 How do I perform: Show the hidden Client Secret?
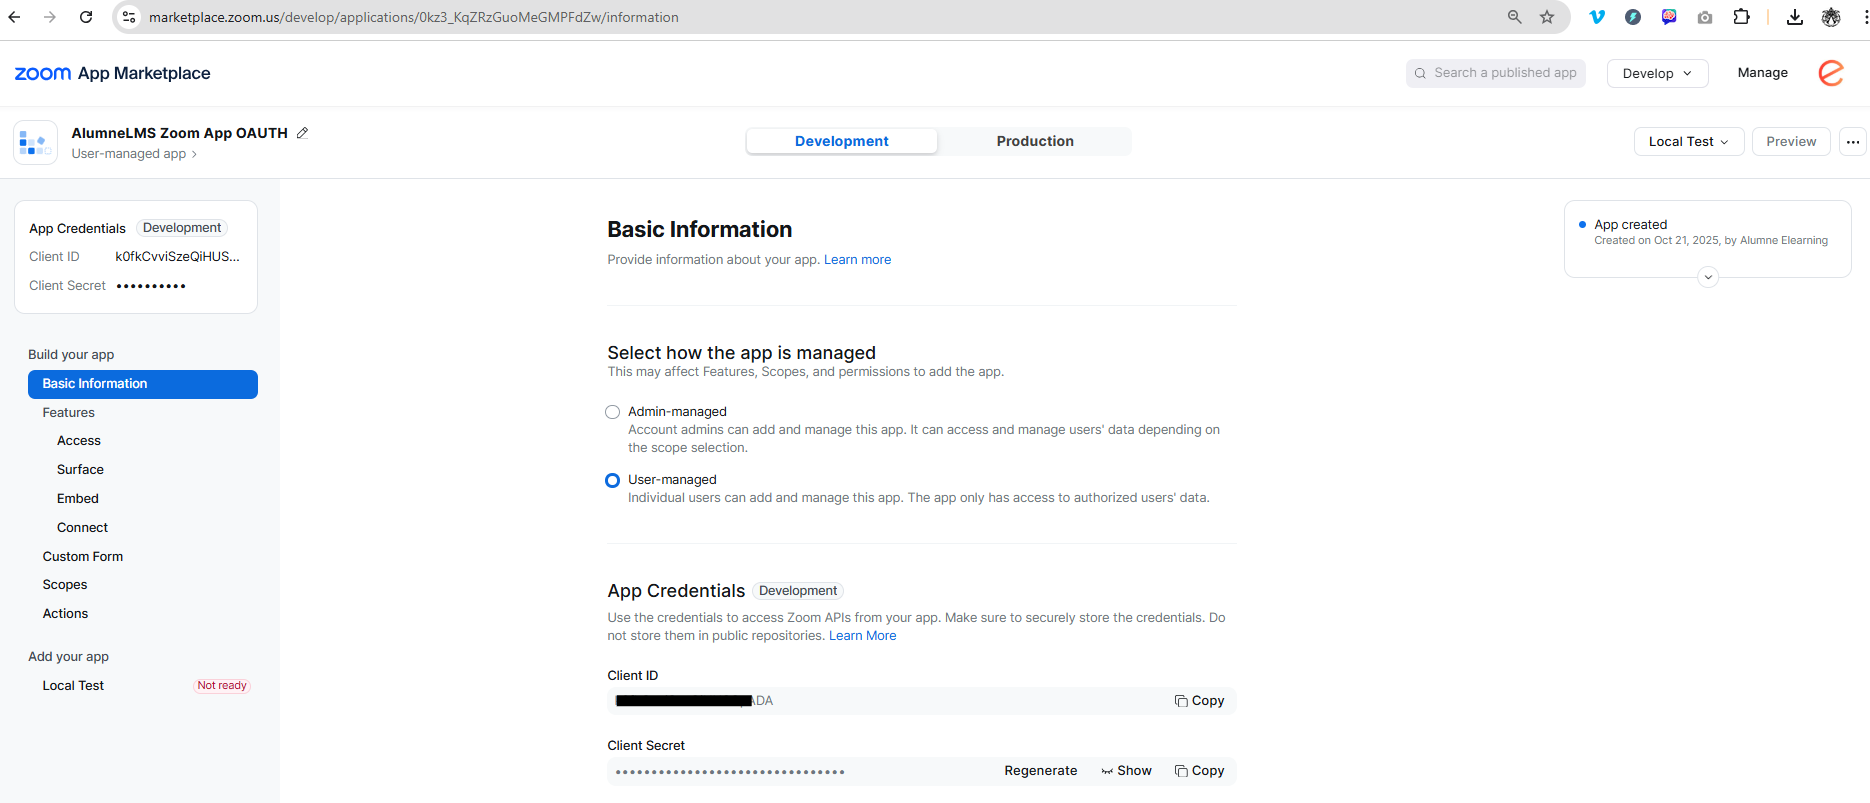pyautogui.click(x=1126, y=771)
